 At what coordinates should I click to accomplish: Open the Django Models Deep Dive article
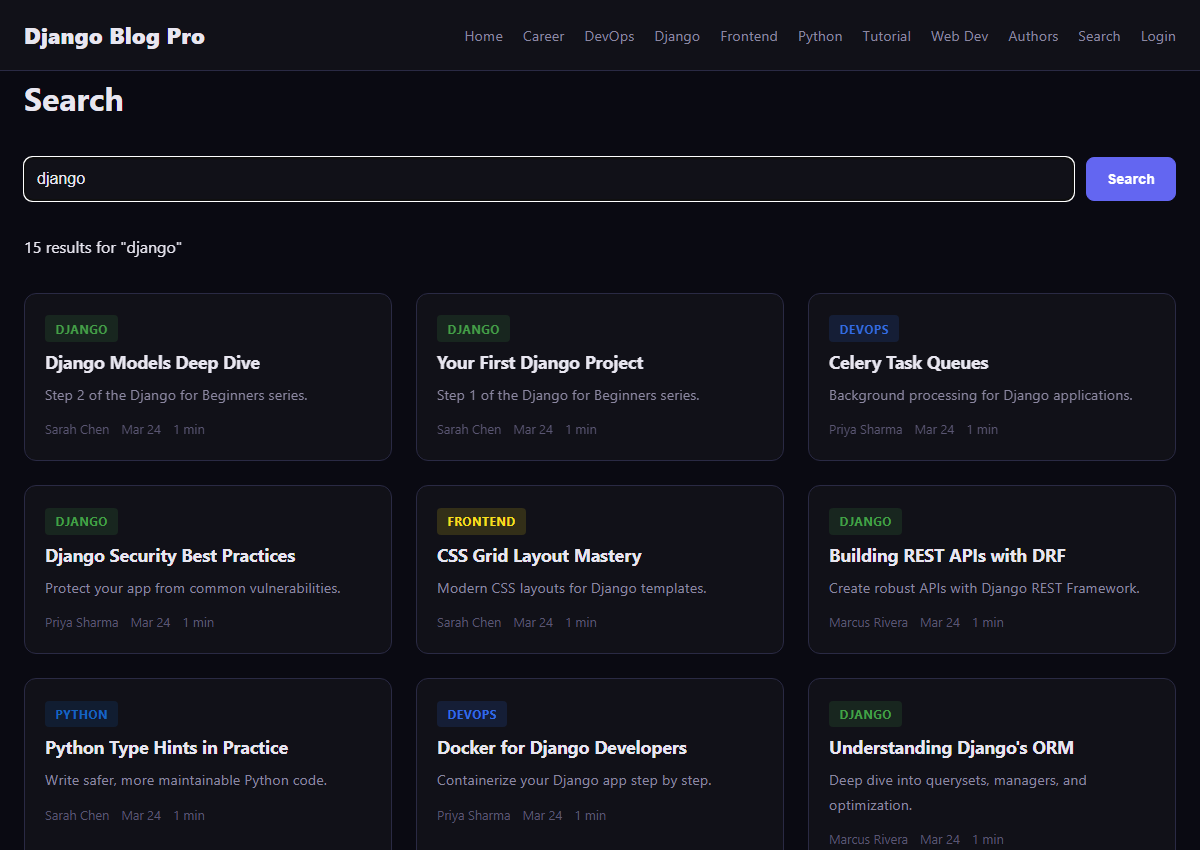point(152,363)
